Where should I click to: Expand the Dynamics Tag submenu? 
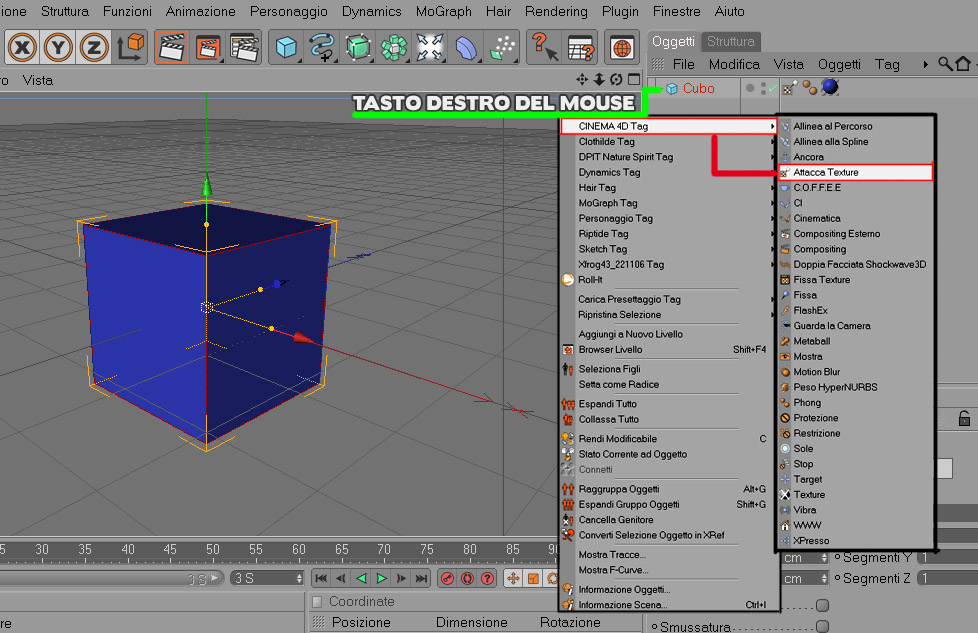click(667, 172)
